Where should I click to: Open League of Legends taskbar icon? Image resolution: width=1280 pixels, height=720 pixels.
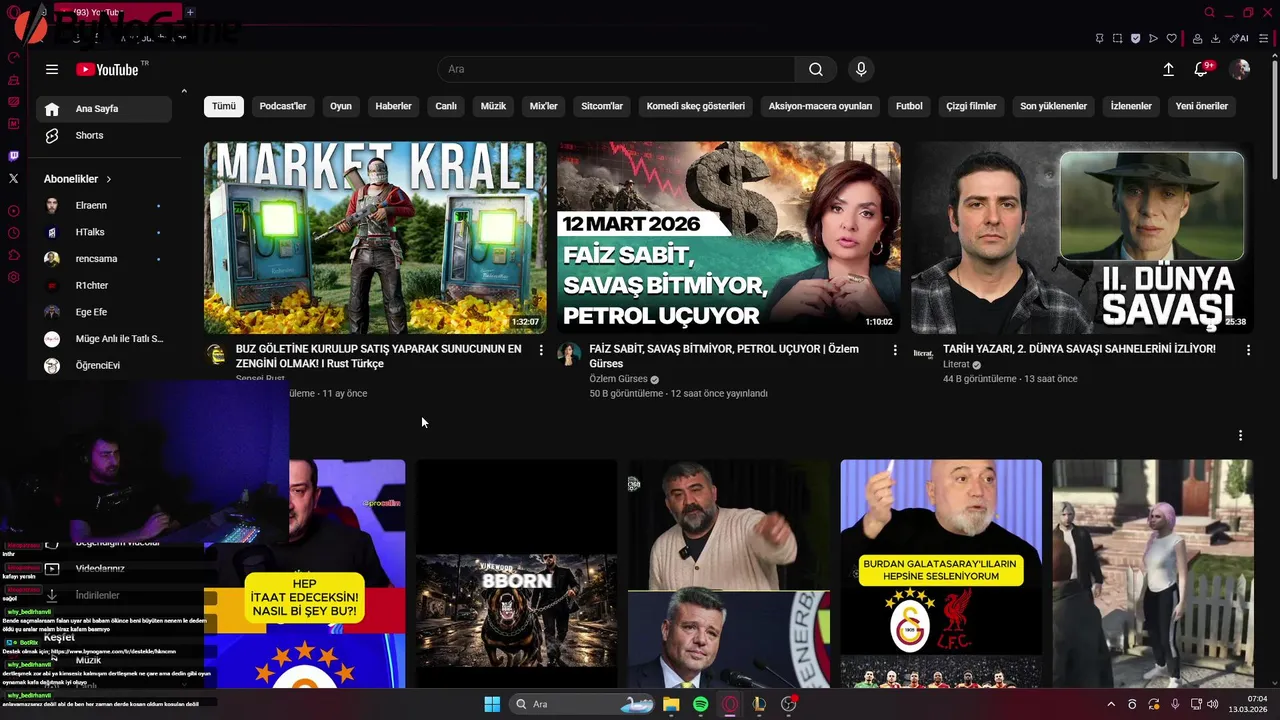tap(759, 704)
